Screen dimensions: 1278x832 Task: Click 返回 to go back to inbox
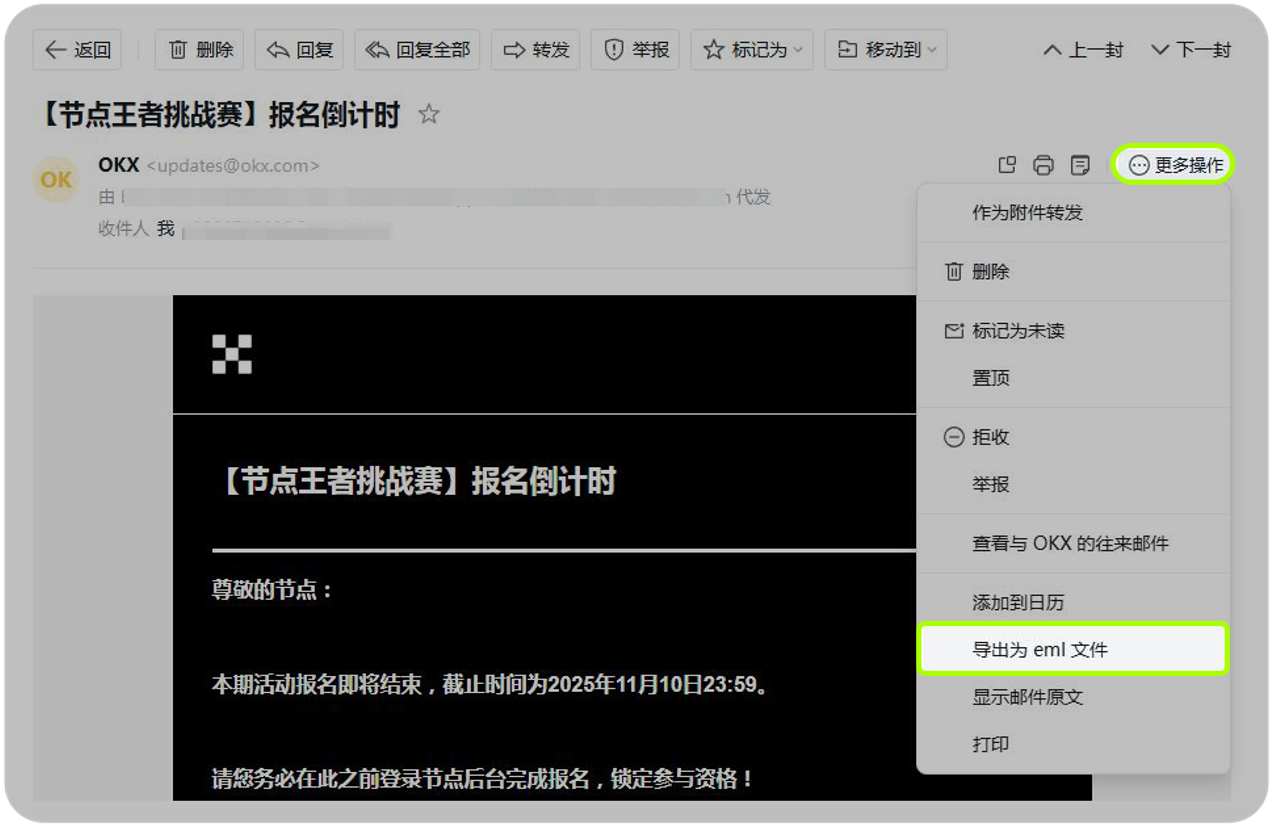point(76,50)
